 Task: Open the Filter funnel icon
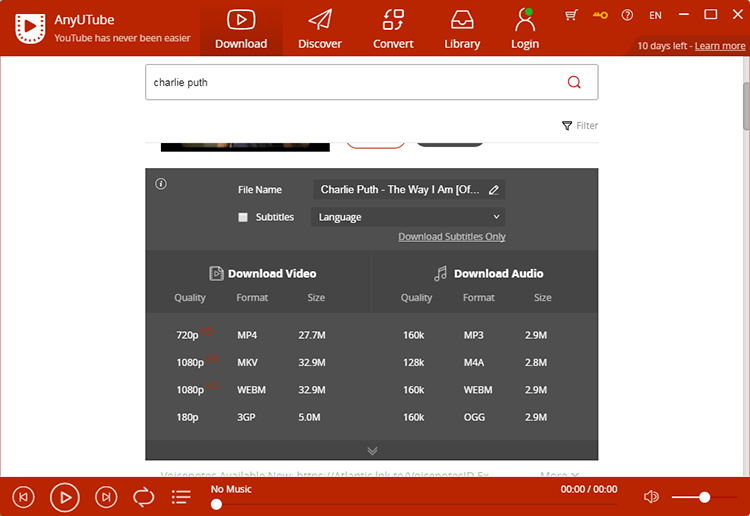[567, 126]
